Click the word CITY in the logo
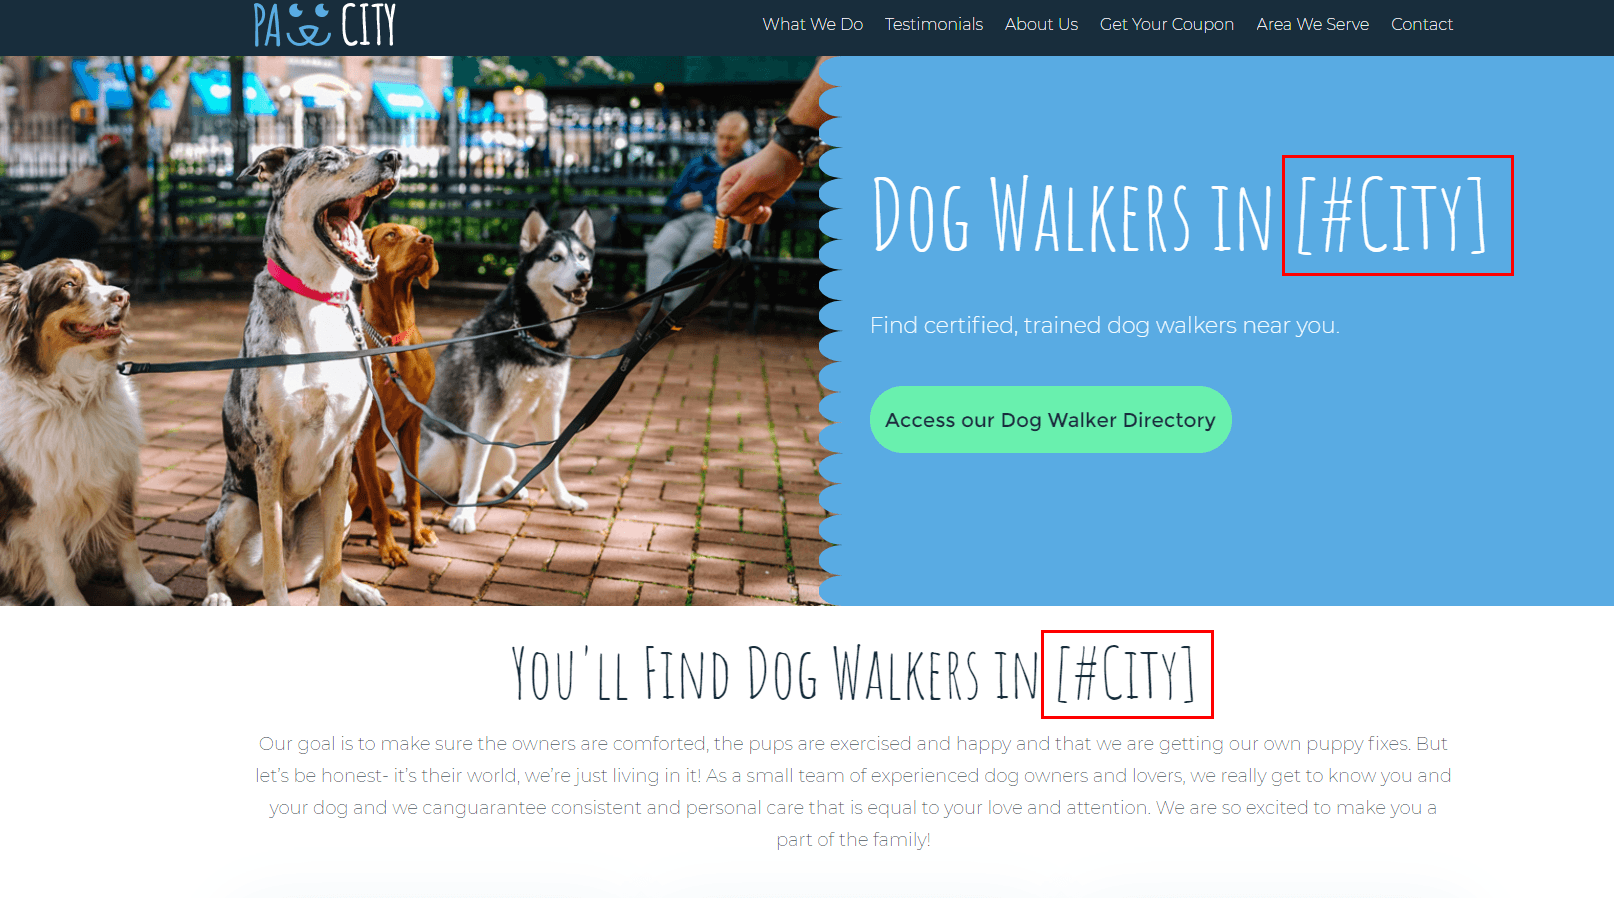1614x898 pixels. click(x=369, y=25)
